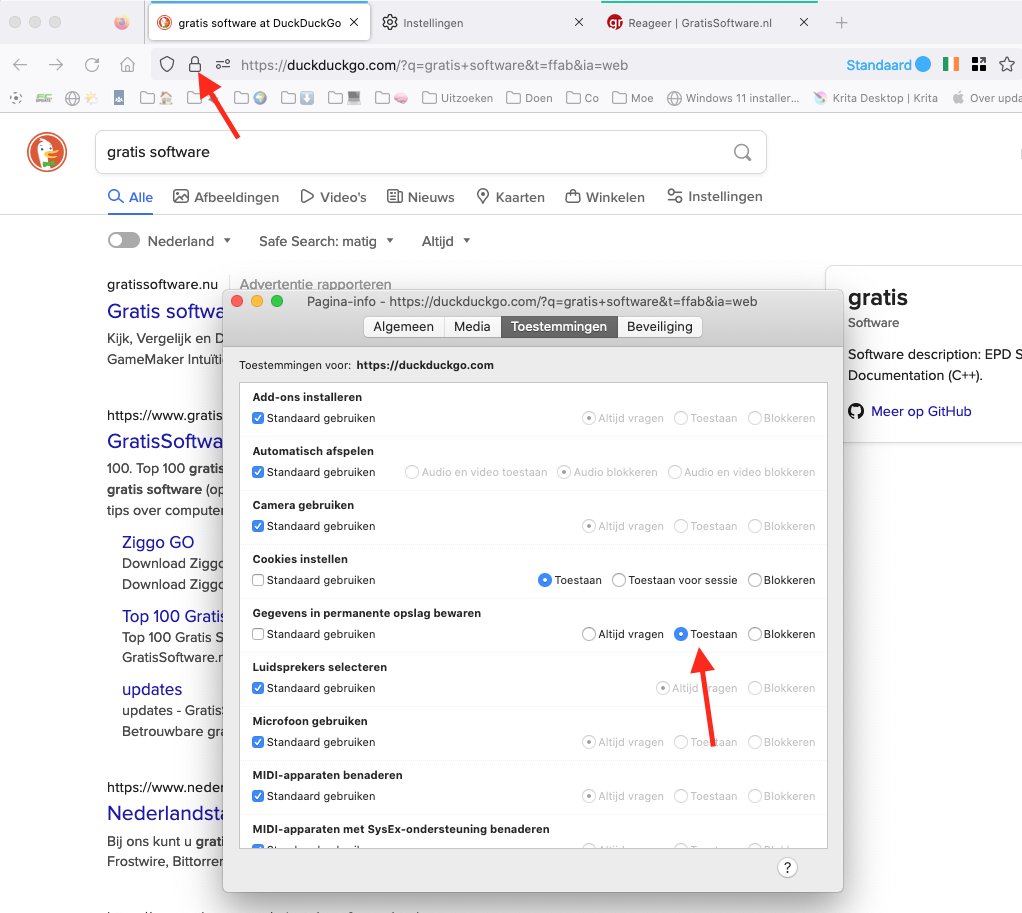Switch to the Beveiliging tab
This screenshot has width=1022, height=913.
tap(659, 326)
